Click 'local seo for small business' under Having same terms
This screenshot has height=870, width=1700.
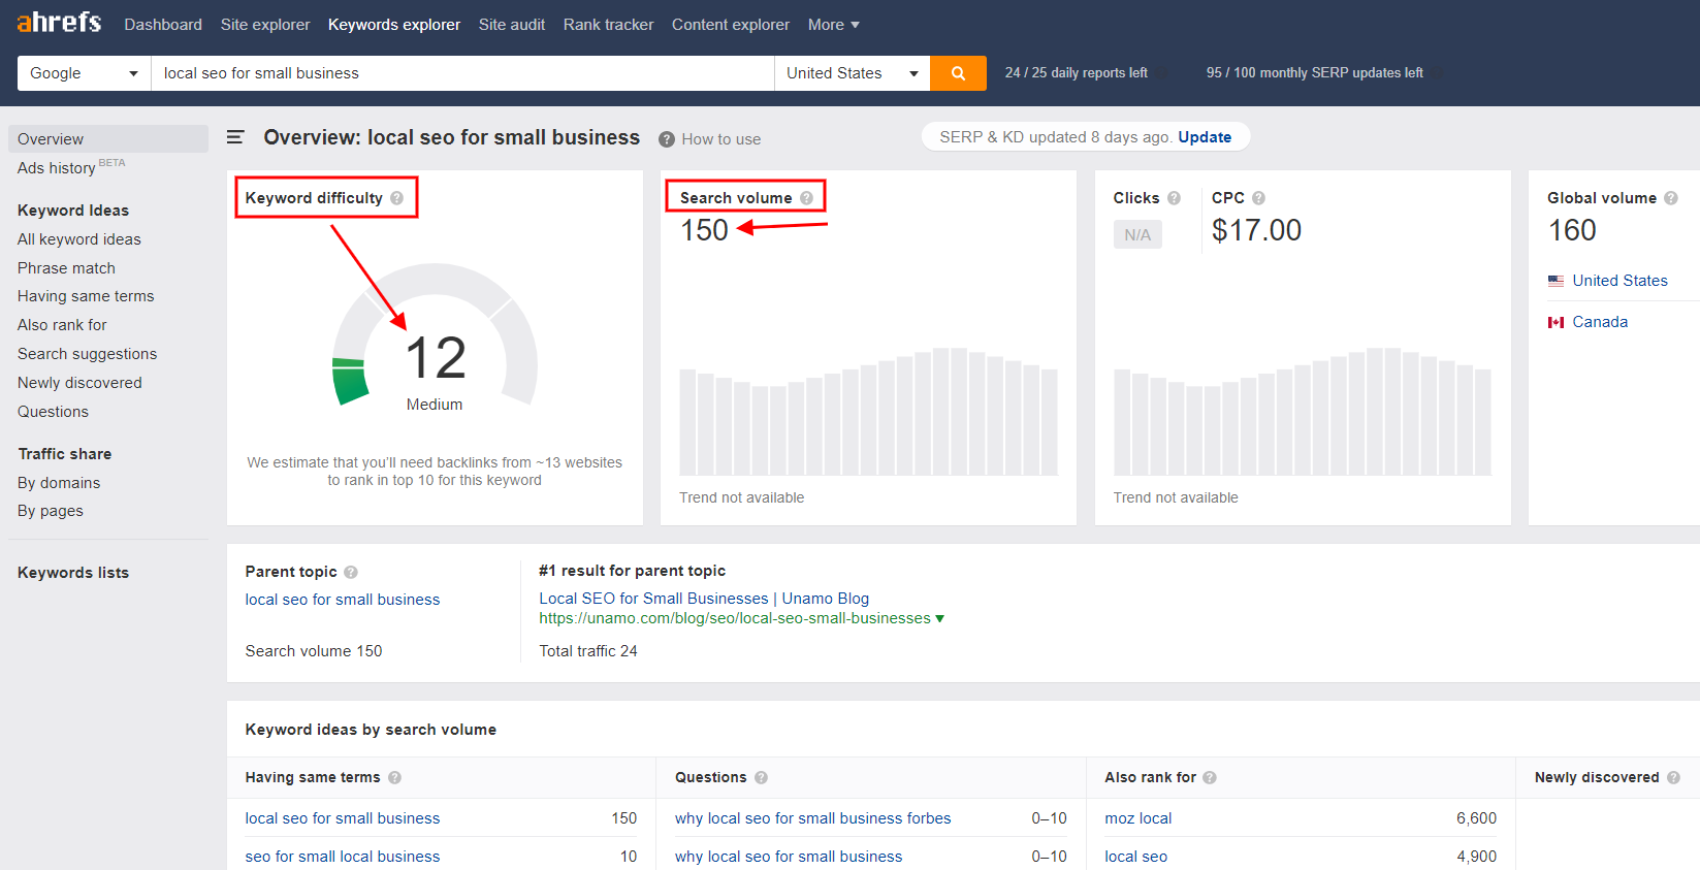pos(342,819)
